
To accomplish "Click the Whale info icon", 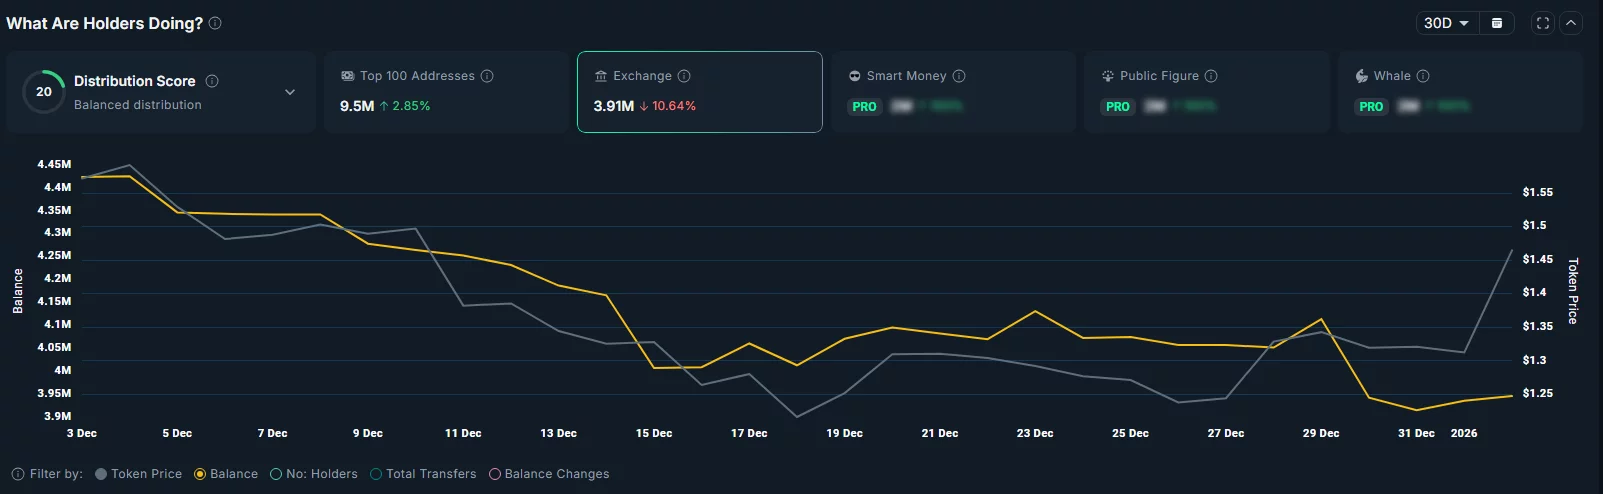I will 1423,76.
